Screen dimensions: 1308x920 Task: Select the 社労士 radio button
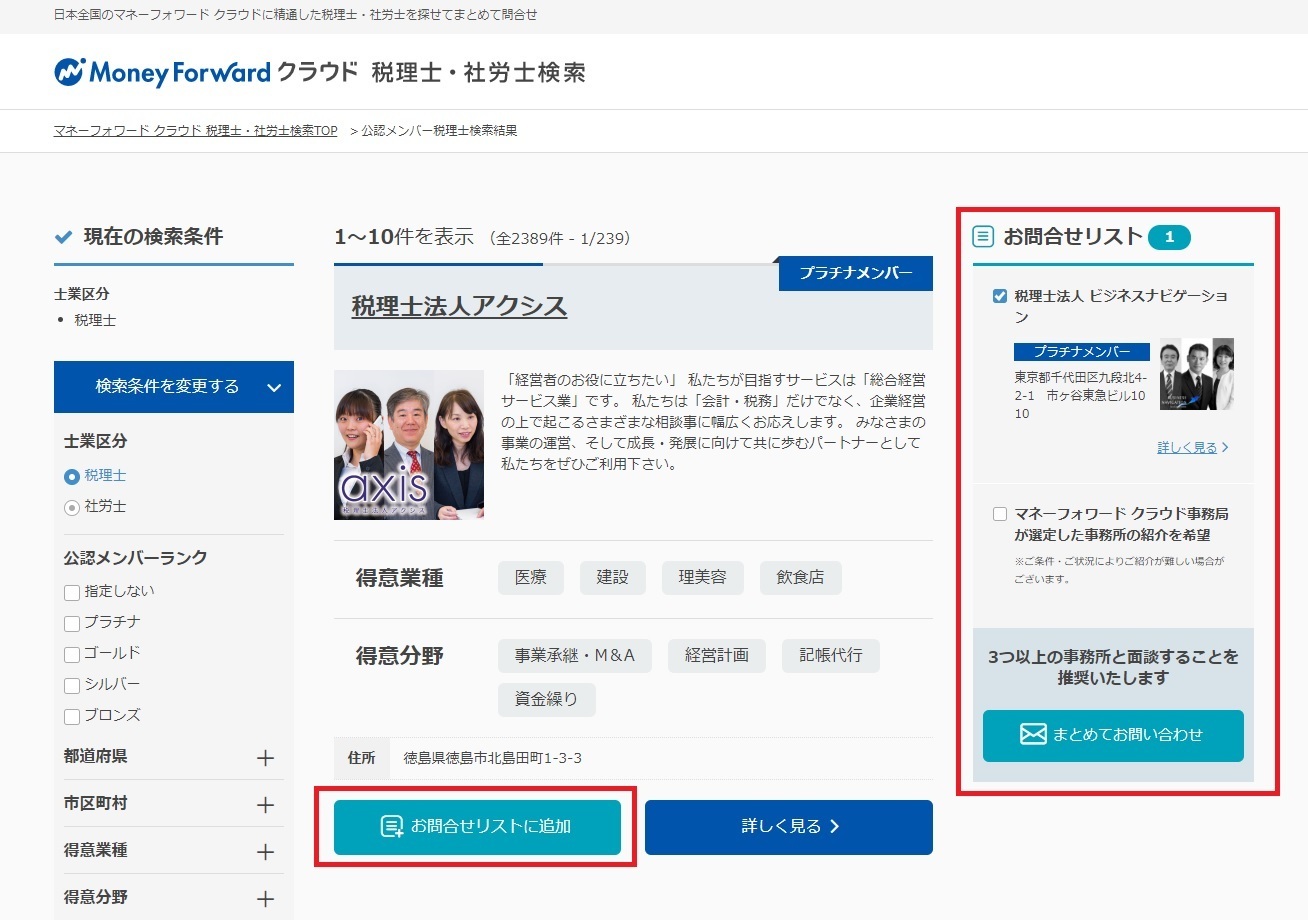coord(72,508)
